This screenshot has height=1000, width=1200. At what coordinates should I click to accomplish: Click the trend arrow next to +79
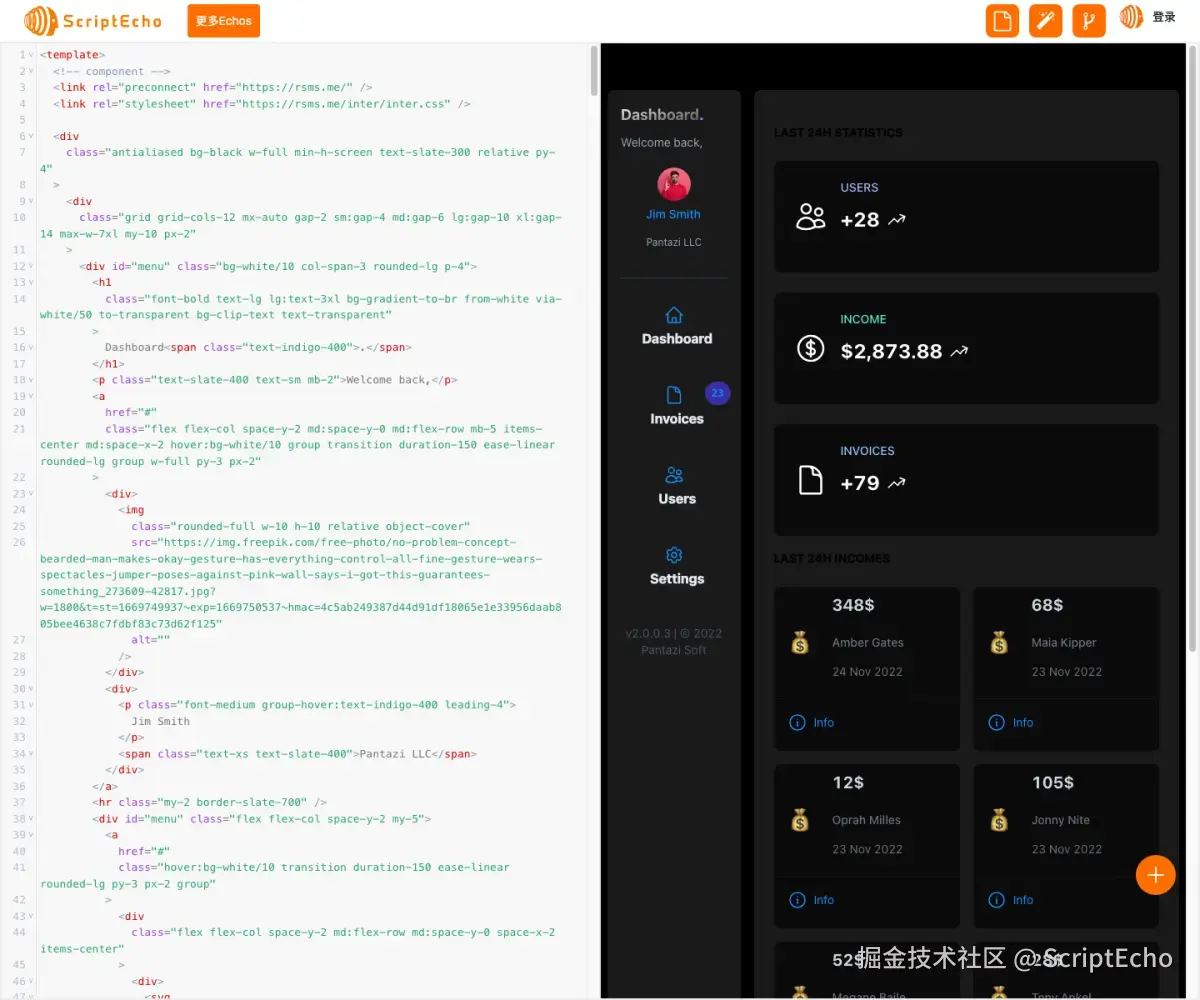(x=897, y=484)
